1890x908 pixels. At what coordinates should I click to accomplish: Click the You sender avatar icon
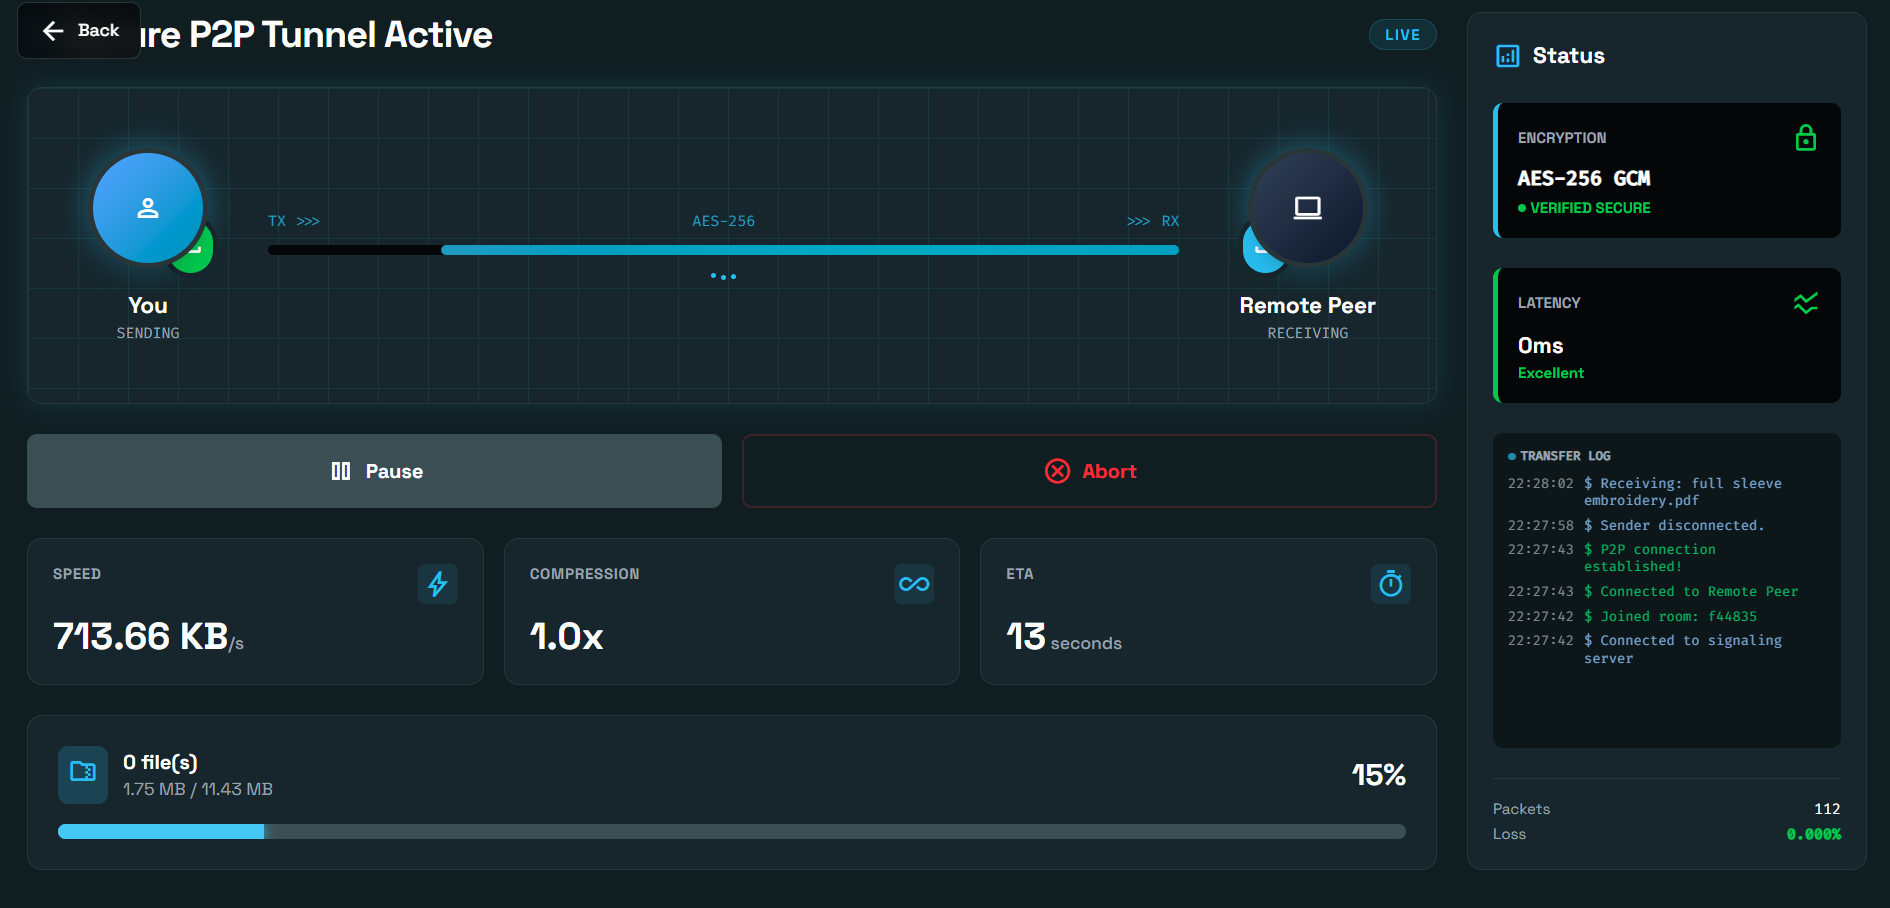tap(148, 208)
